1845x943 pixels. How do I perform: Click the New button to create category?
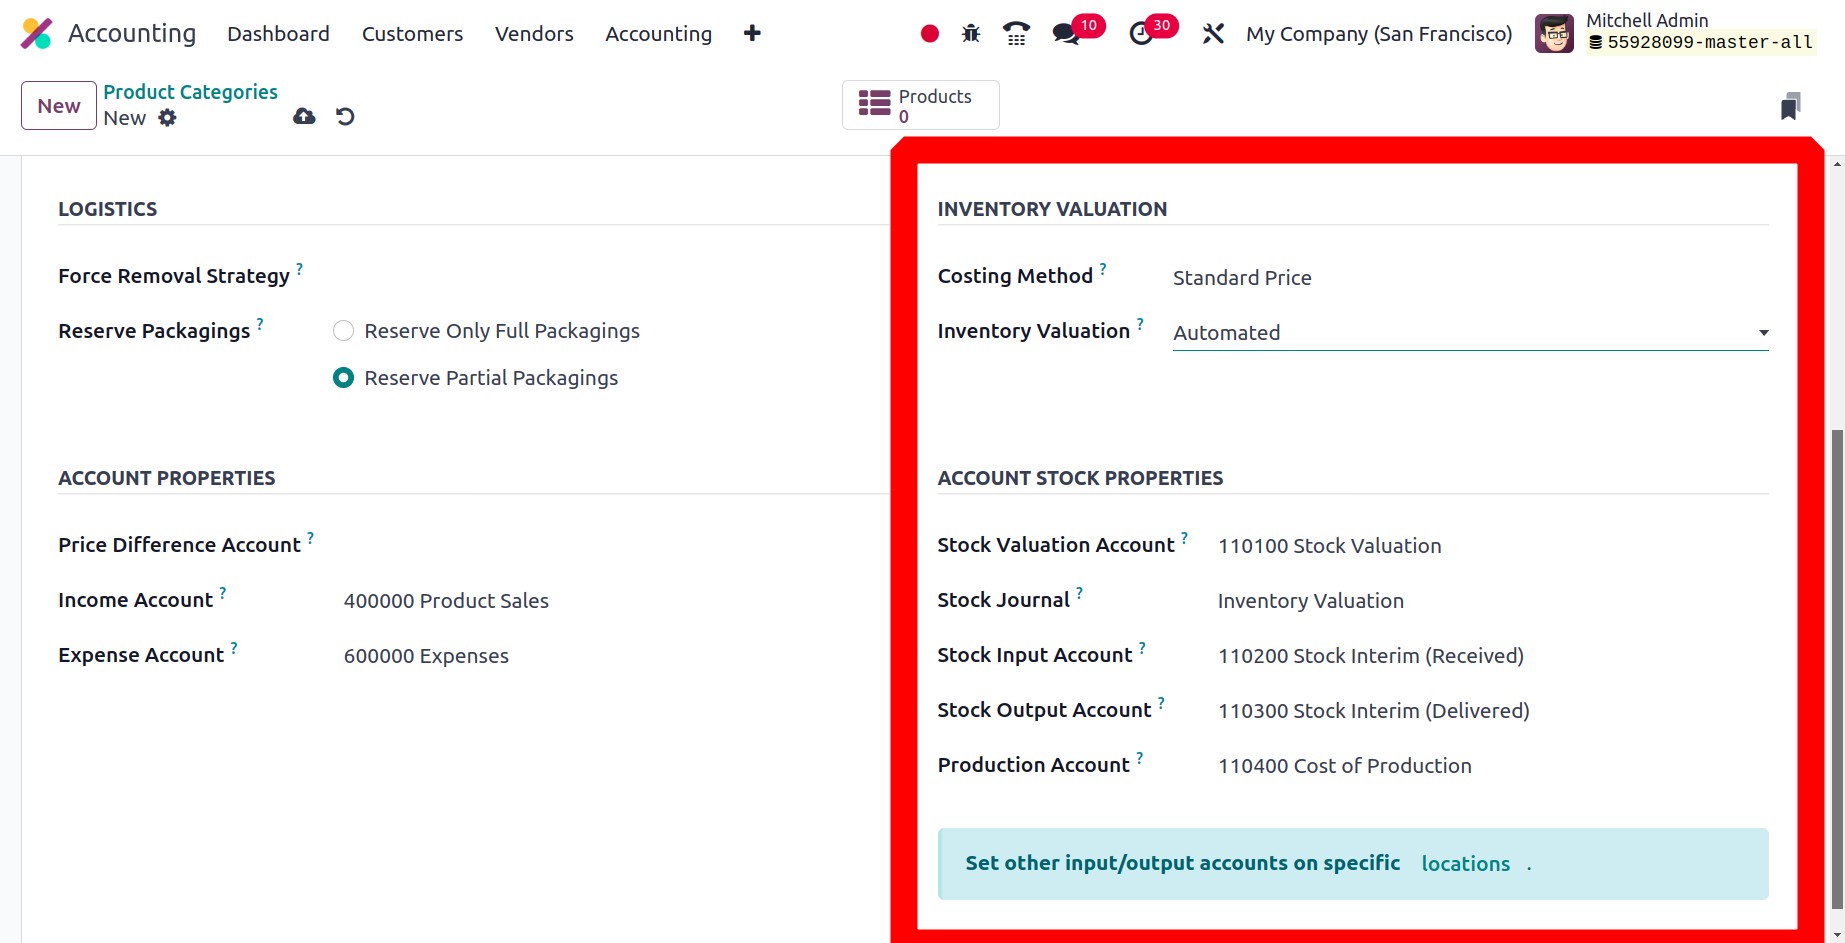pyautogui.click(x=59, y=106)
